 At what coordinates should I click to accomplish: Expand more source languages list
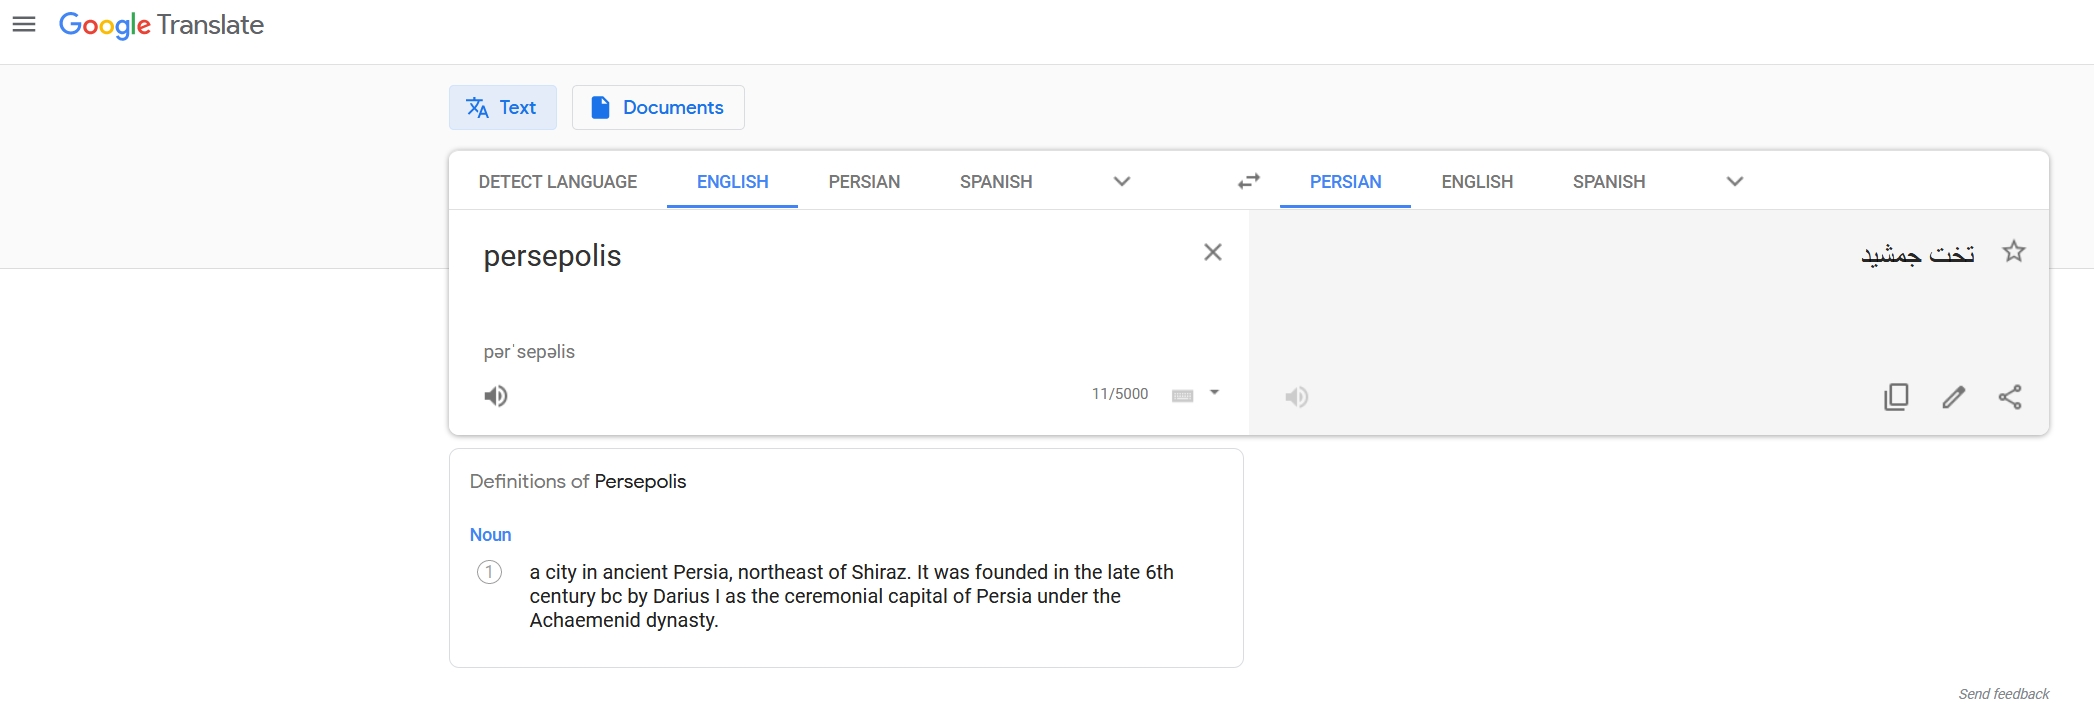coord(1122,182)
